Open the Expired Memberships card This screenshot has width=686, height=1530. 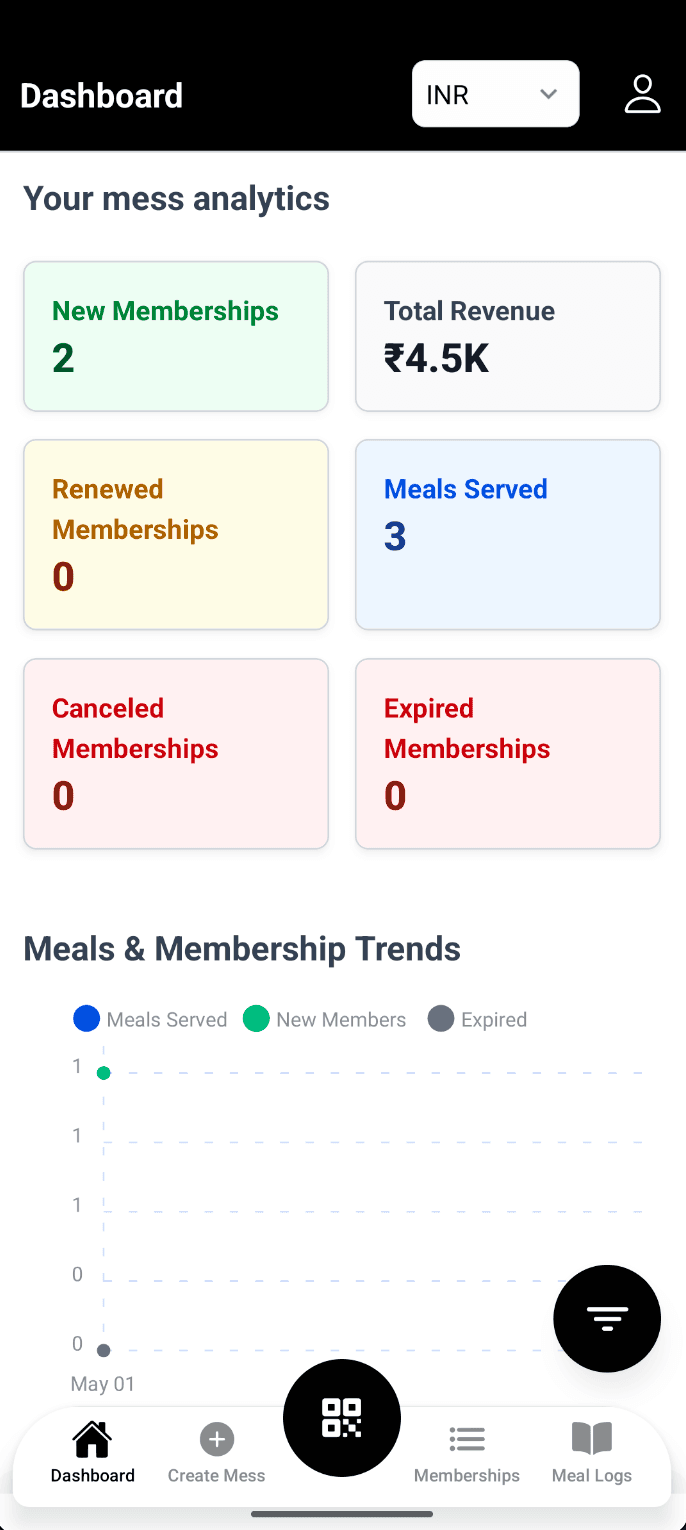(x=508, y=753)
